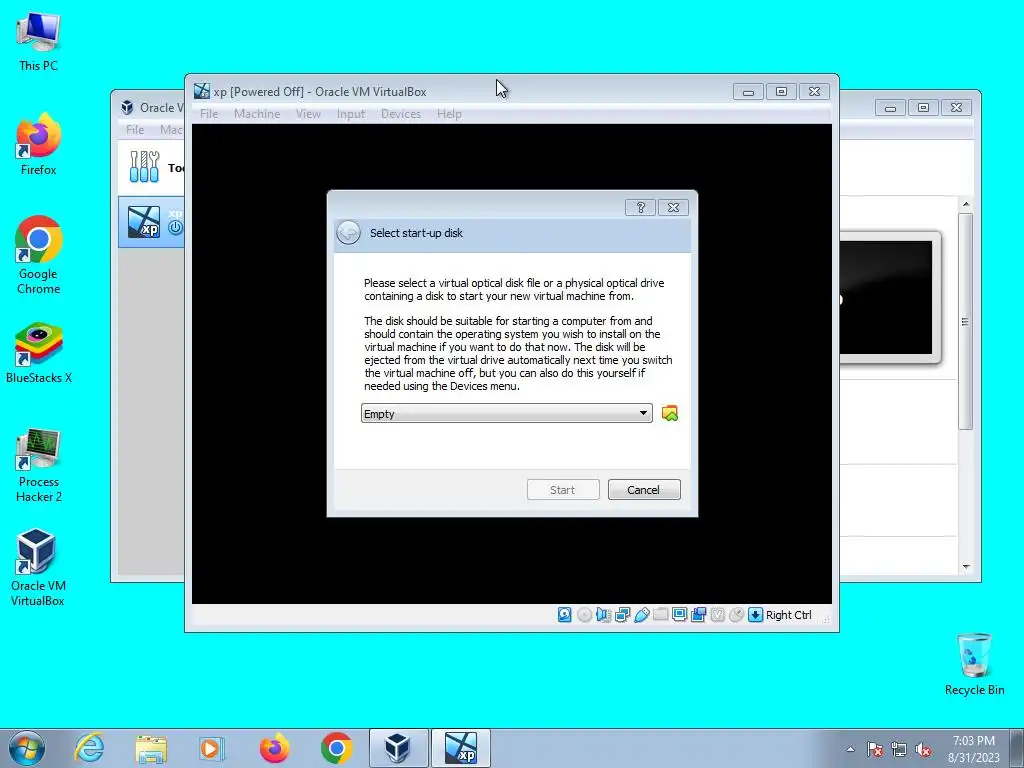Click the Start button in dialog
The width and height of the screenshot is (1024, 768).
[x=562, y=490]
